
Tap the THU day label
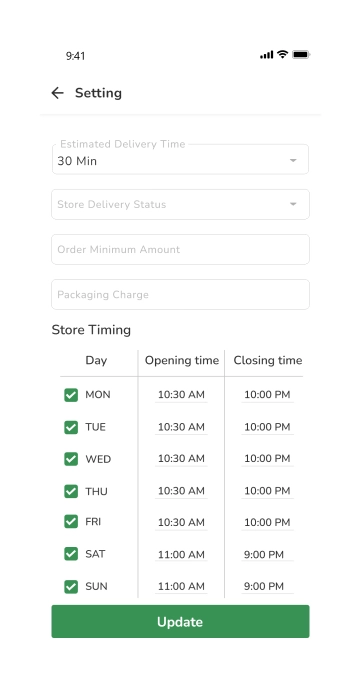97,492
